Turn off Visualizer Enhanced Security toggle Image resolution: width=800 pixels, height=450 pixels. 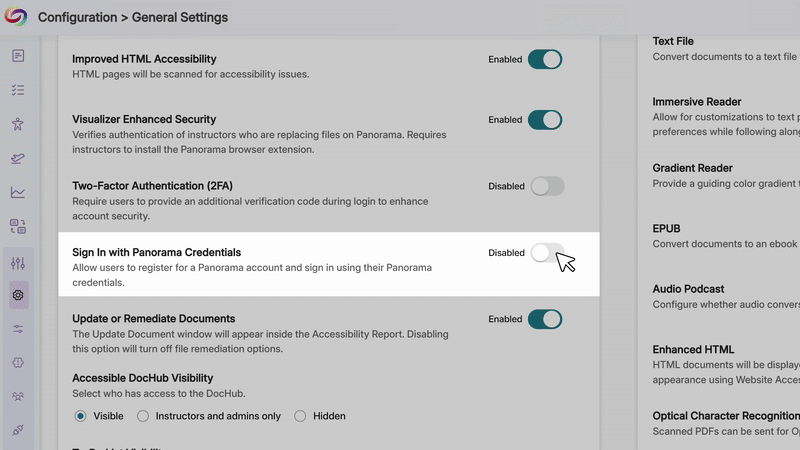pyautogui.click(x=545, y=120)
